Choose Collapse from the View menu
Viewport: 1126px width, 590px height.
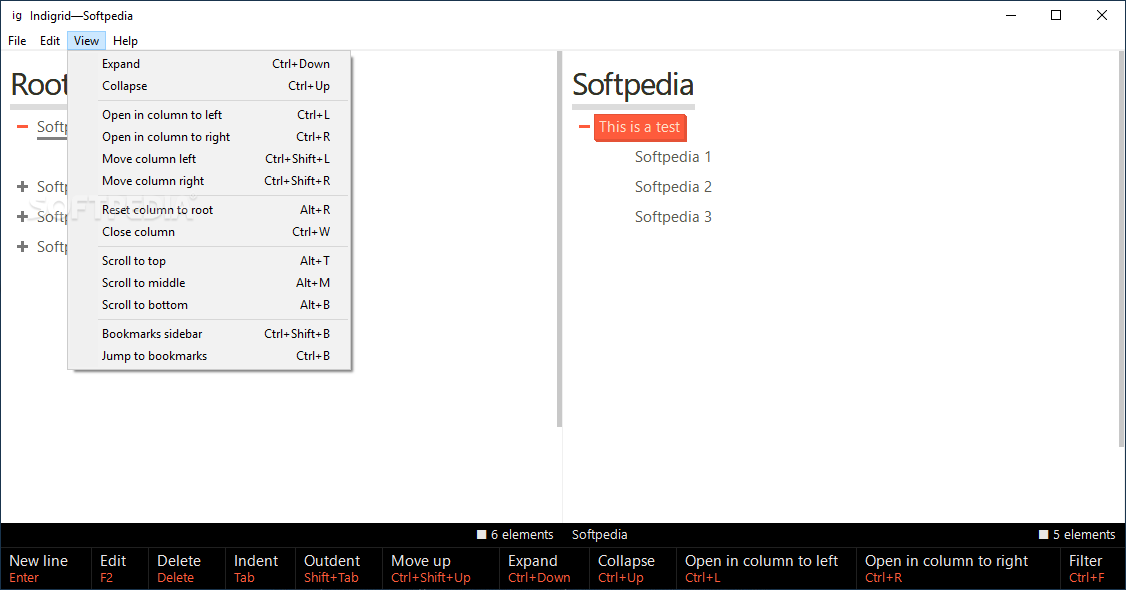tap(209, 85)
